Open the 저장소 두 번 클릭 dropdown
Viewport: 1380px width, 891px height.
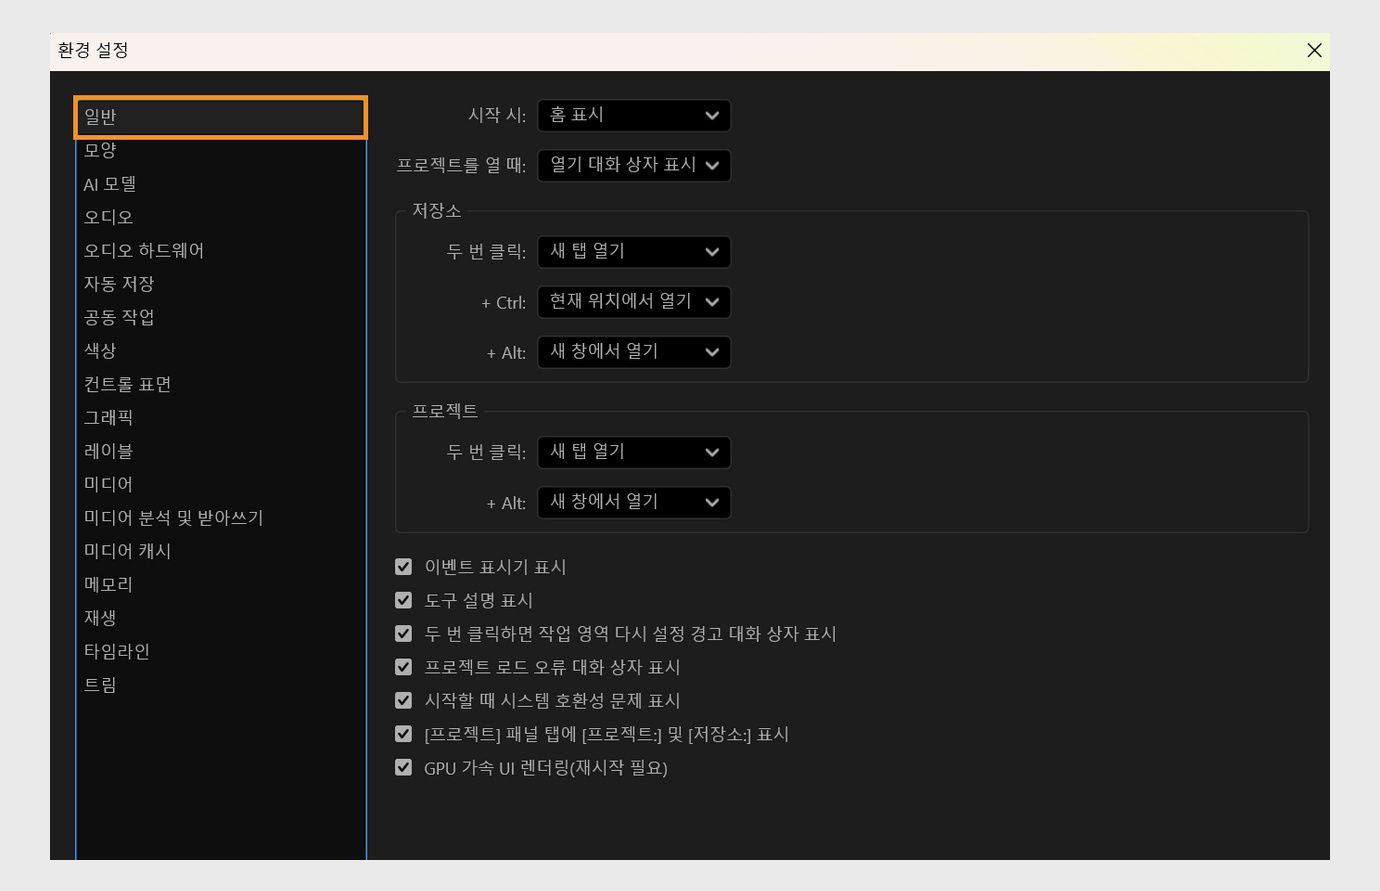(633, 251)
